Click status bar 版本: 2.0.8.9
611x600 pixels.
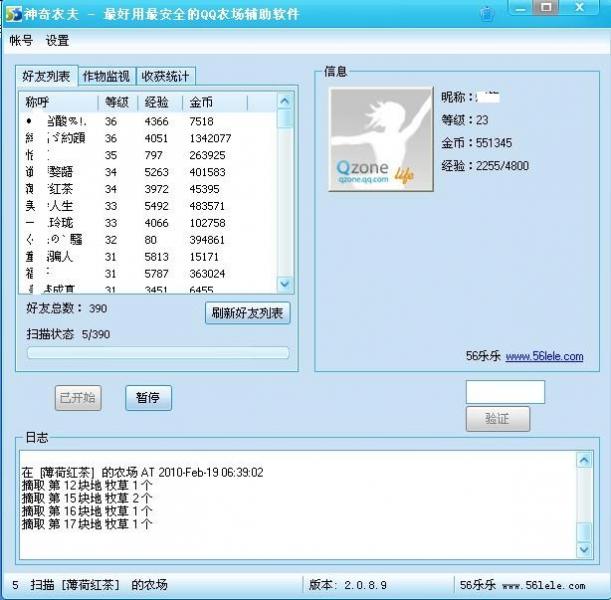(348, 585)
